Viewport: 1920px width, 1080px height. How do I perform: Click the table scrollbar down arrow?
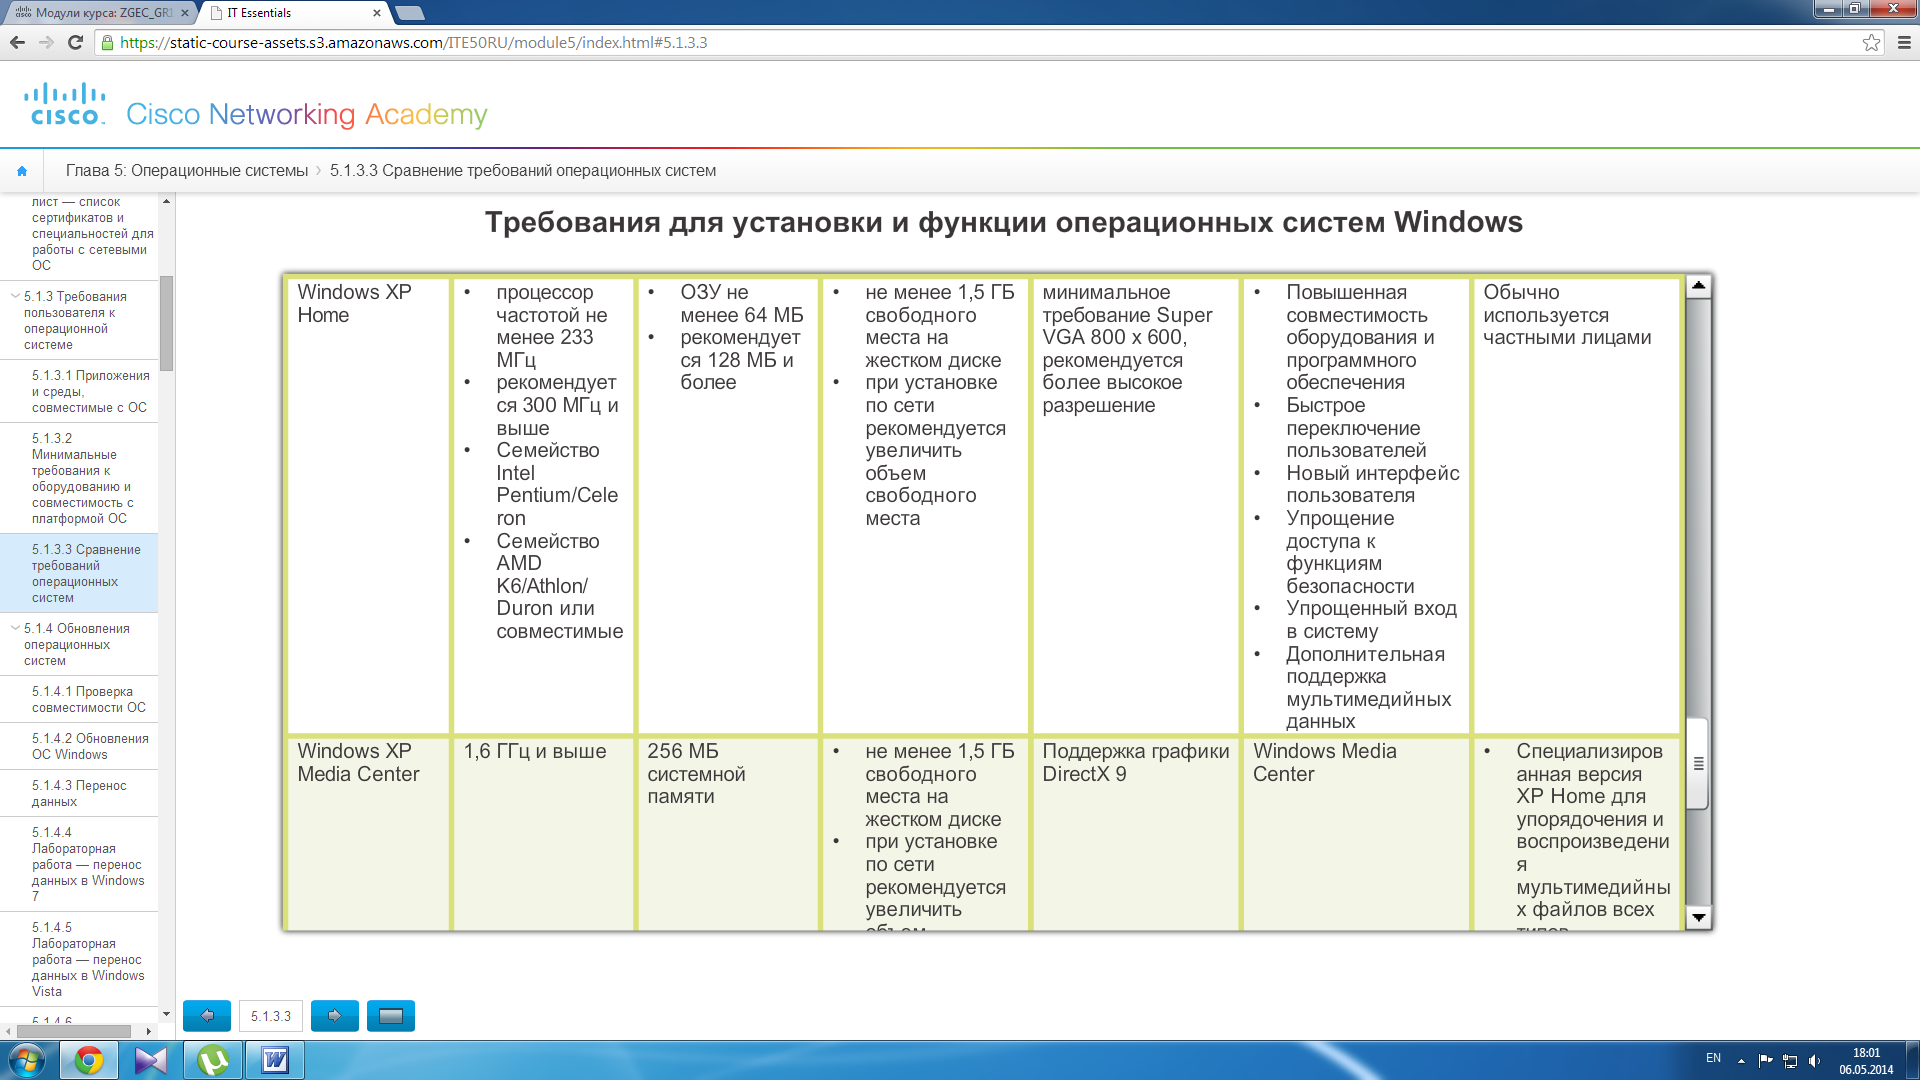tap(1698, 917)
